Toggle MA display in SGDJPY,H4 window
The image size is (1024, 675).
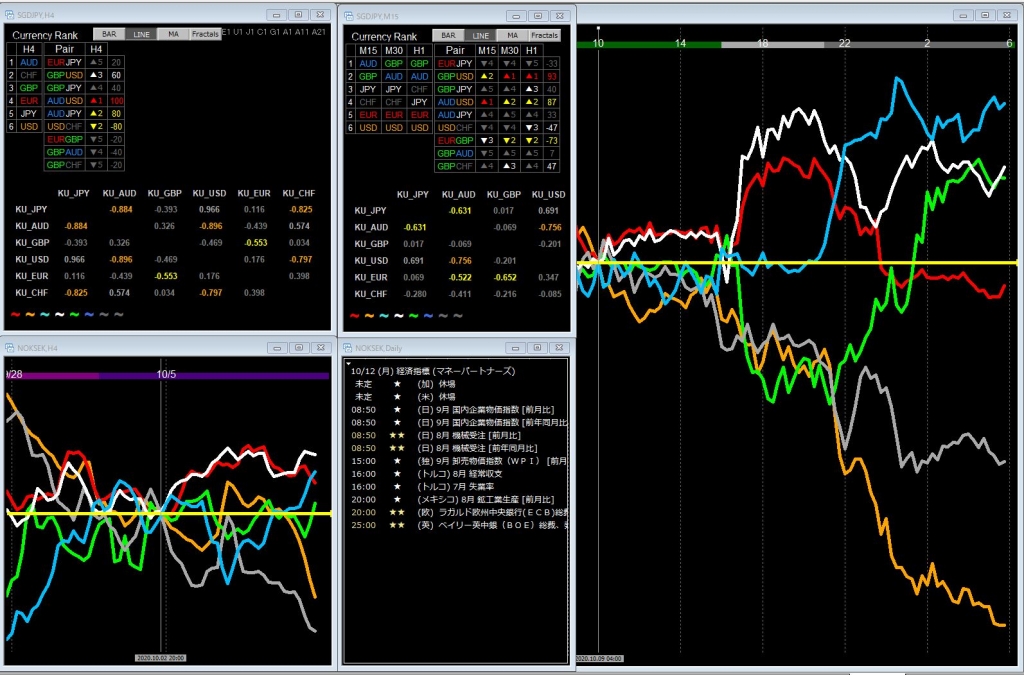point(172,34)
